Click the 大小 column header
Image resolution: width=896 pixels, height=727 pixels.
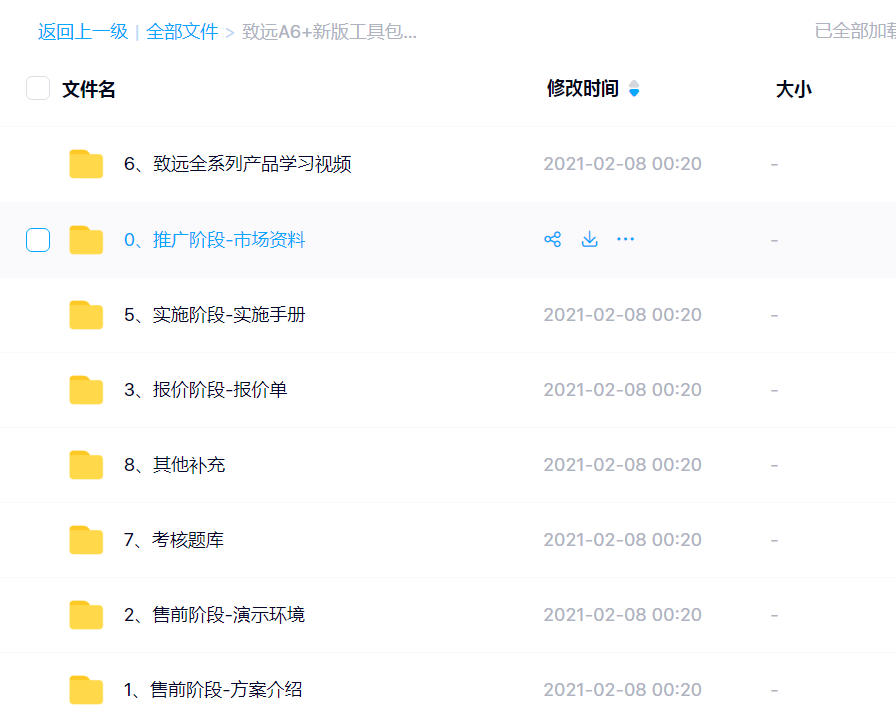coord(793,88)
